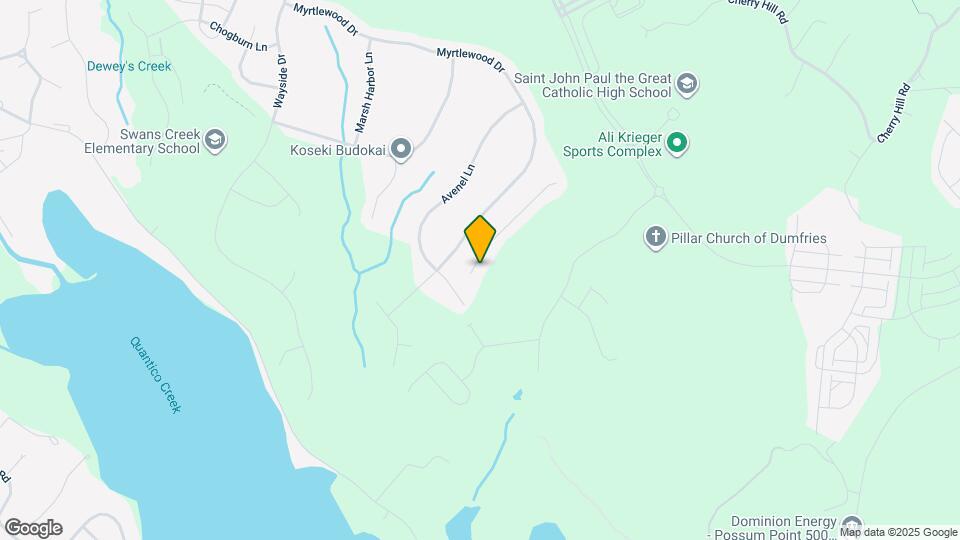Open the Ali Krieger Sports Complex label
960x540 pixels.
click(612, 144)
